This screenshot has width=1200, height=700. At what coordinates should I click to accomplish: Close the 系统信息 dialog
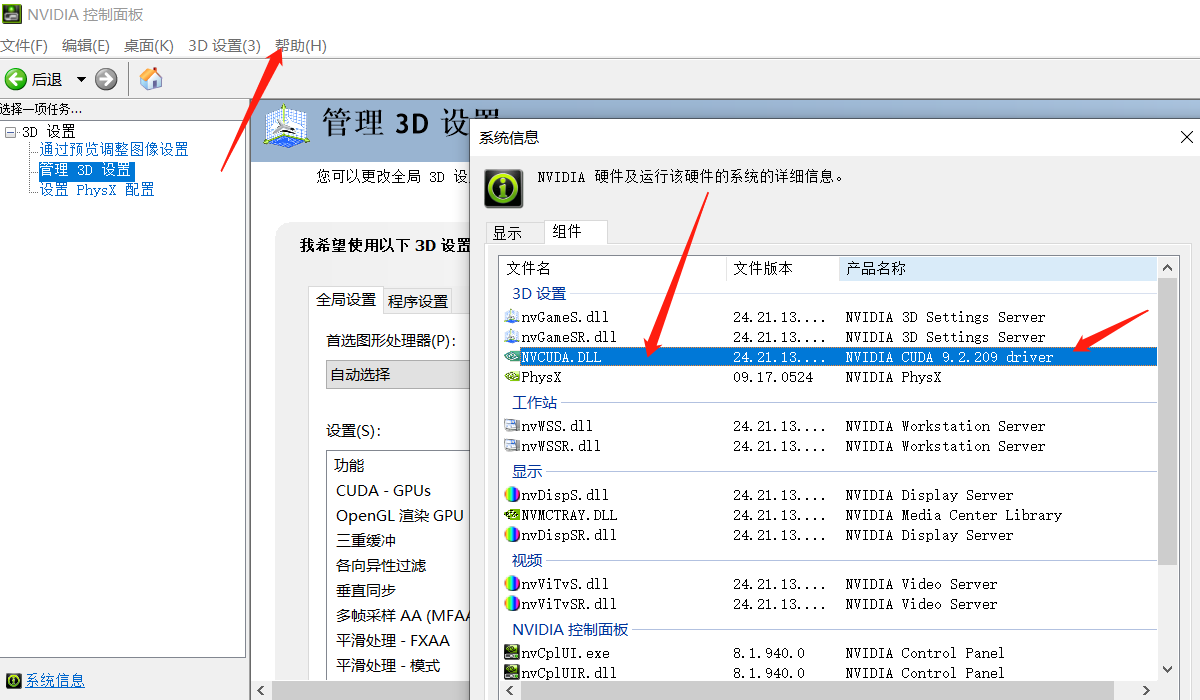(x=1187, y=137)
